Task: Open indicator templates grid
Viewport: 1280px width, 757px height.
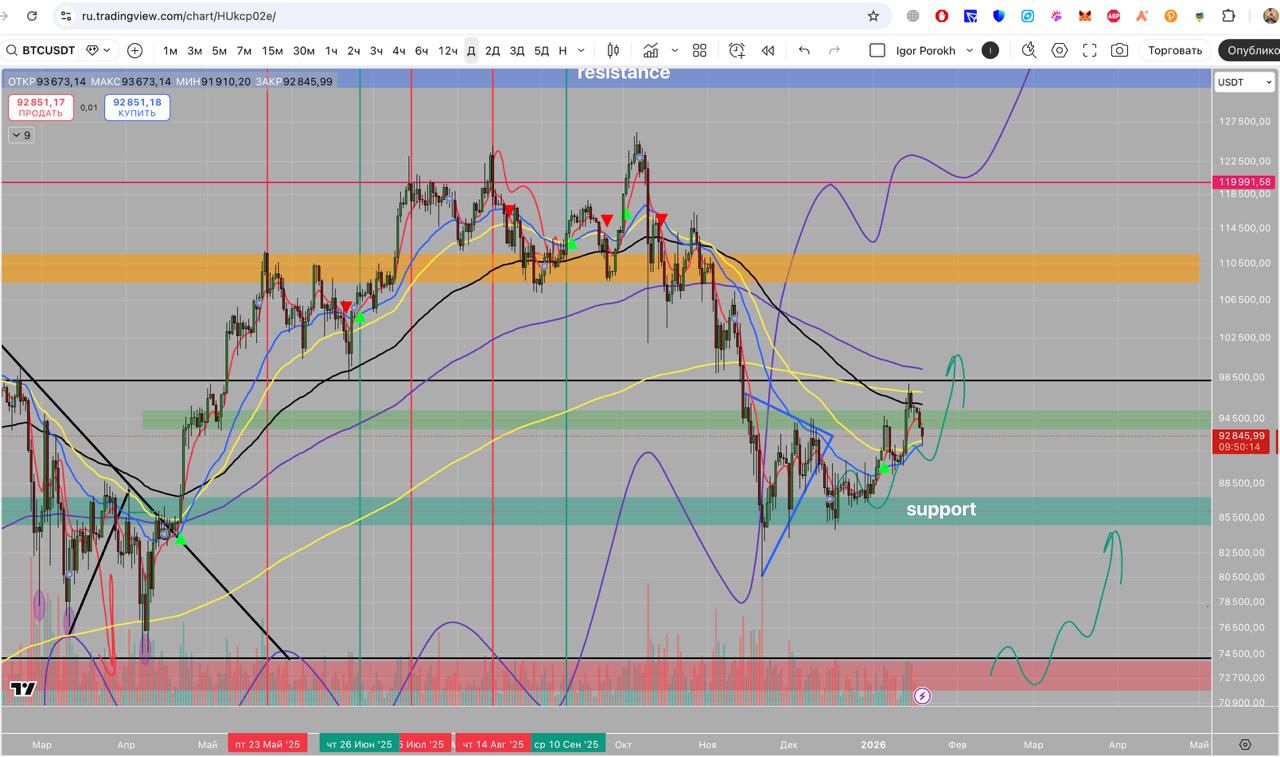Action: (x=700, y=51)
